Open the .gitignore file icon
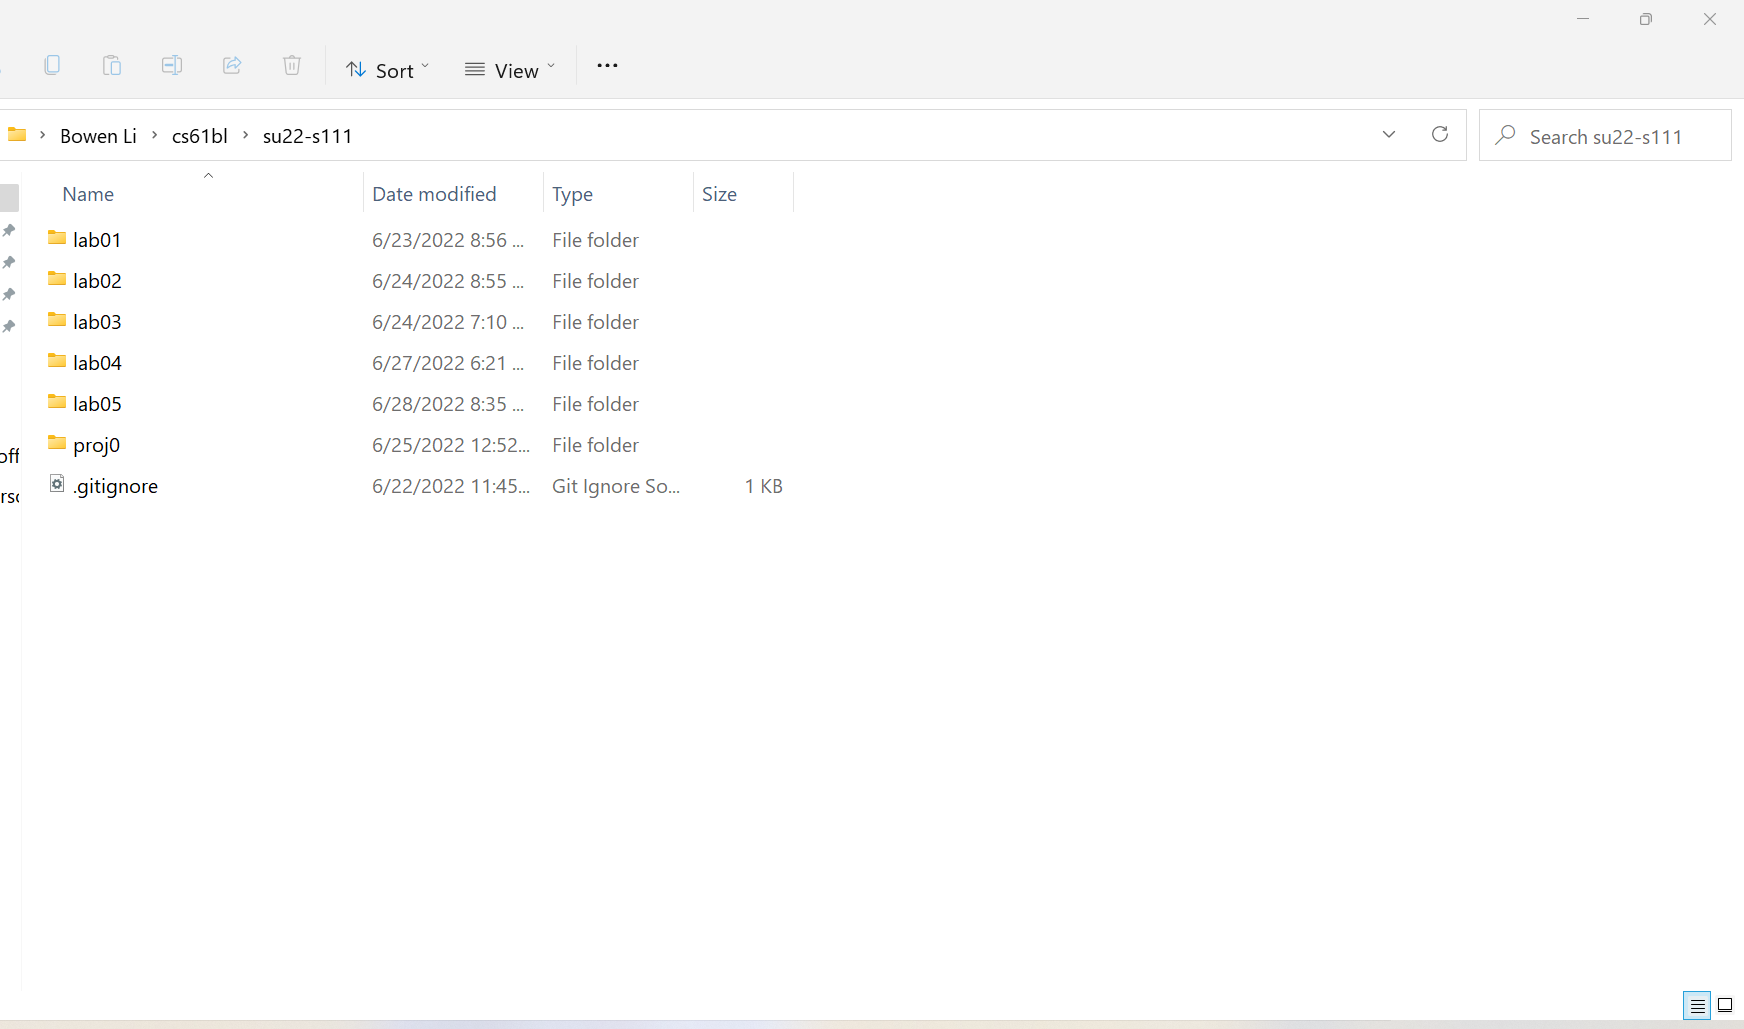The image size is (1744, 1029). click(57, 485)
